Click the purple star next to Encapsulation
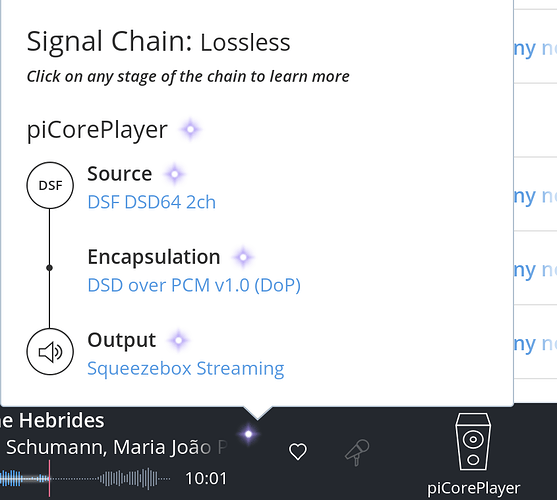 pos(243,257)
